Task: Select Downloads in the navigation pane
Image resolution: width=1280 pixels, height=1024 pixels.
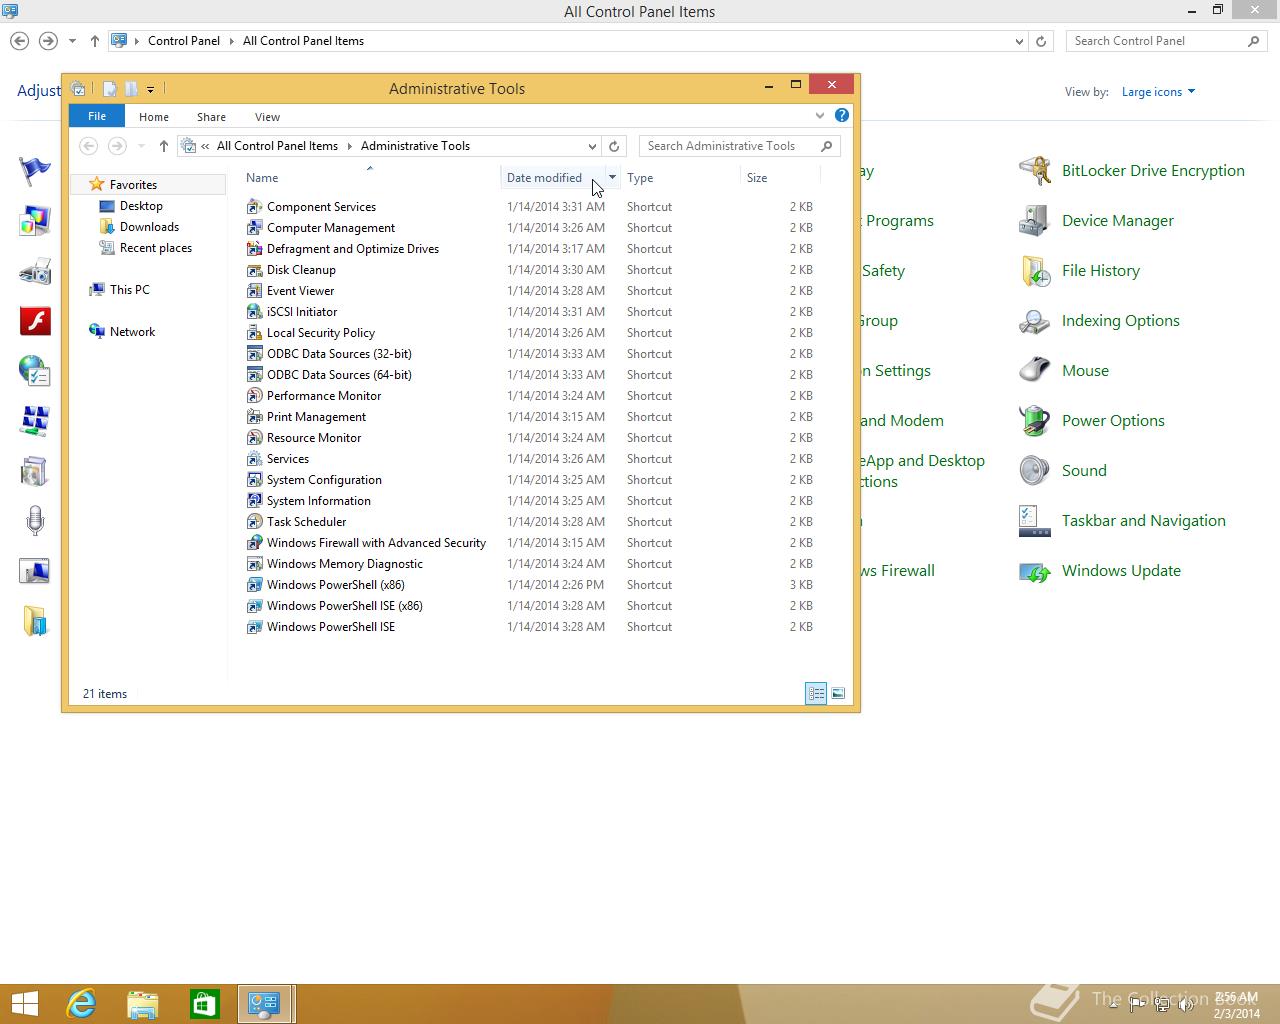Action: pyautogui.click(x=149, y=227)
